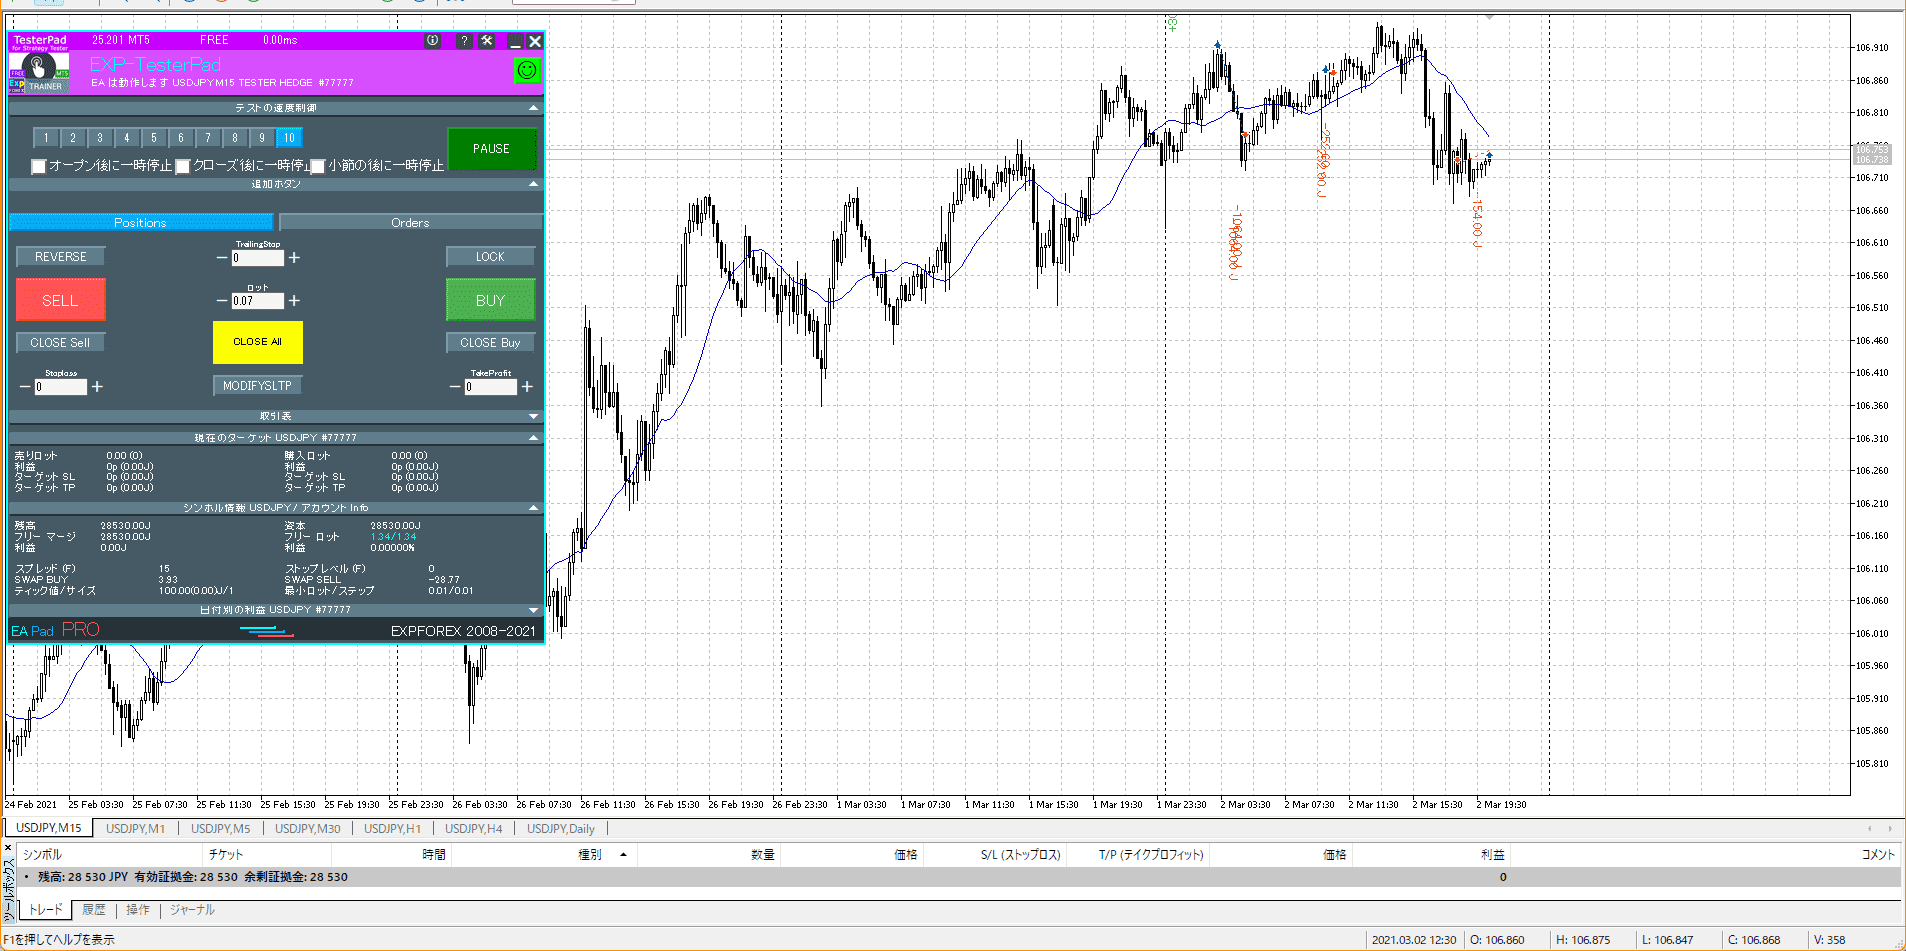Open the USDJPY,H1 chart tab
The width and height of the screenshot is (1906, 951).
pyautogui.click(x=392, y=828)
